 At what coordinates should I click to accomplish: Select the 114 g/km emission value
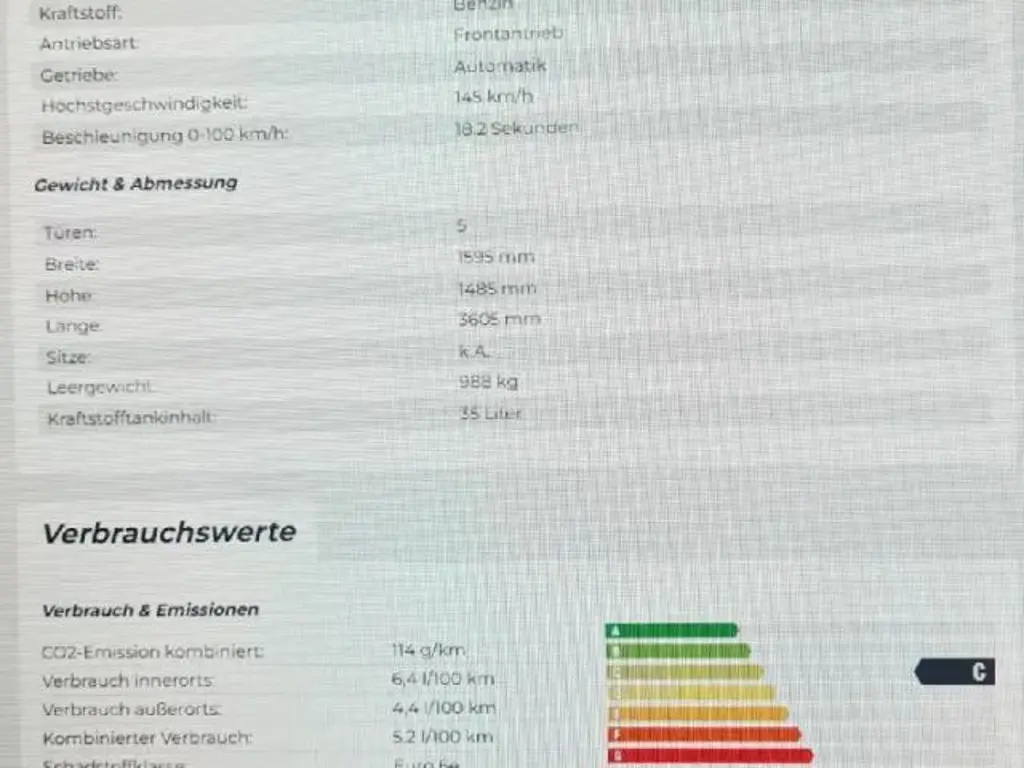[x=428, y=650]
